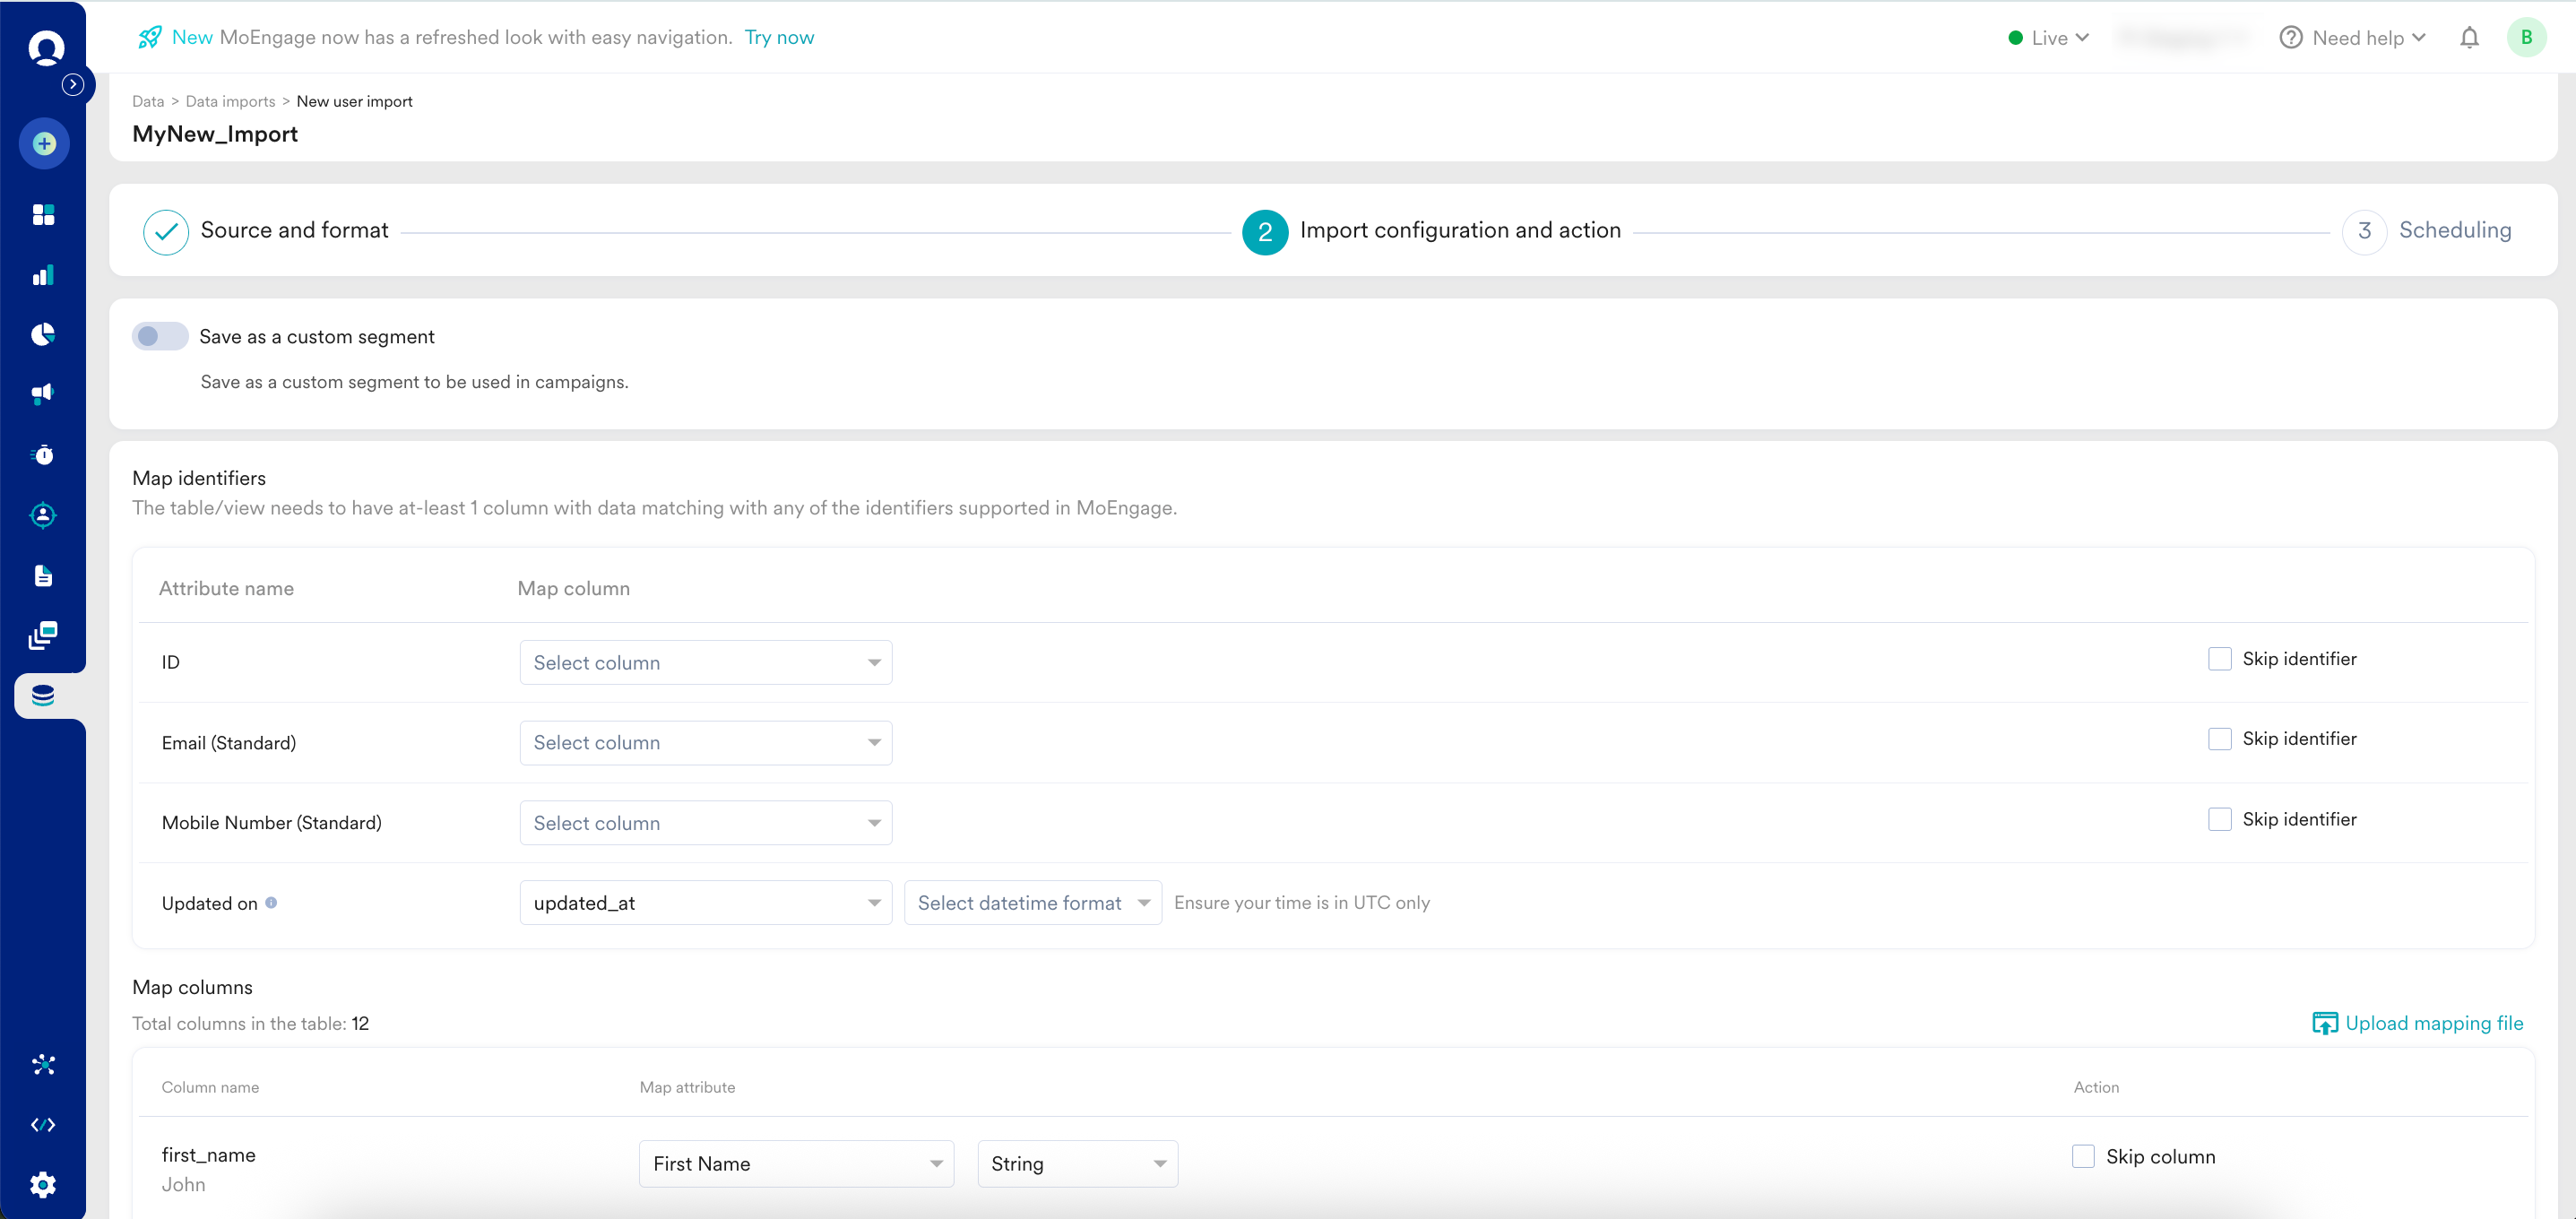
Task: Open the pie chart segment icon
Action: click(x=43, y=334)
